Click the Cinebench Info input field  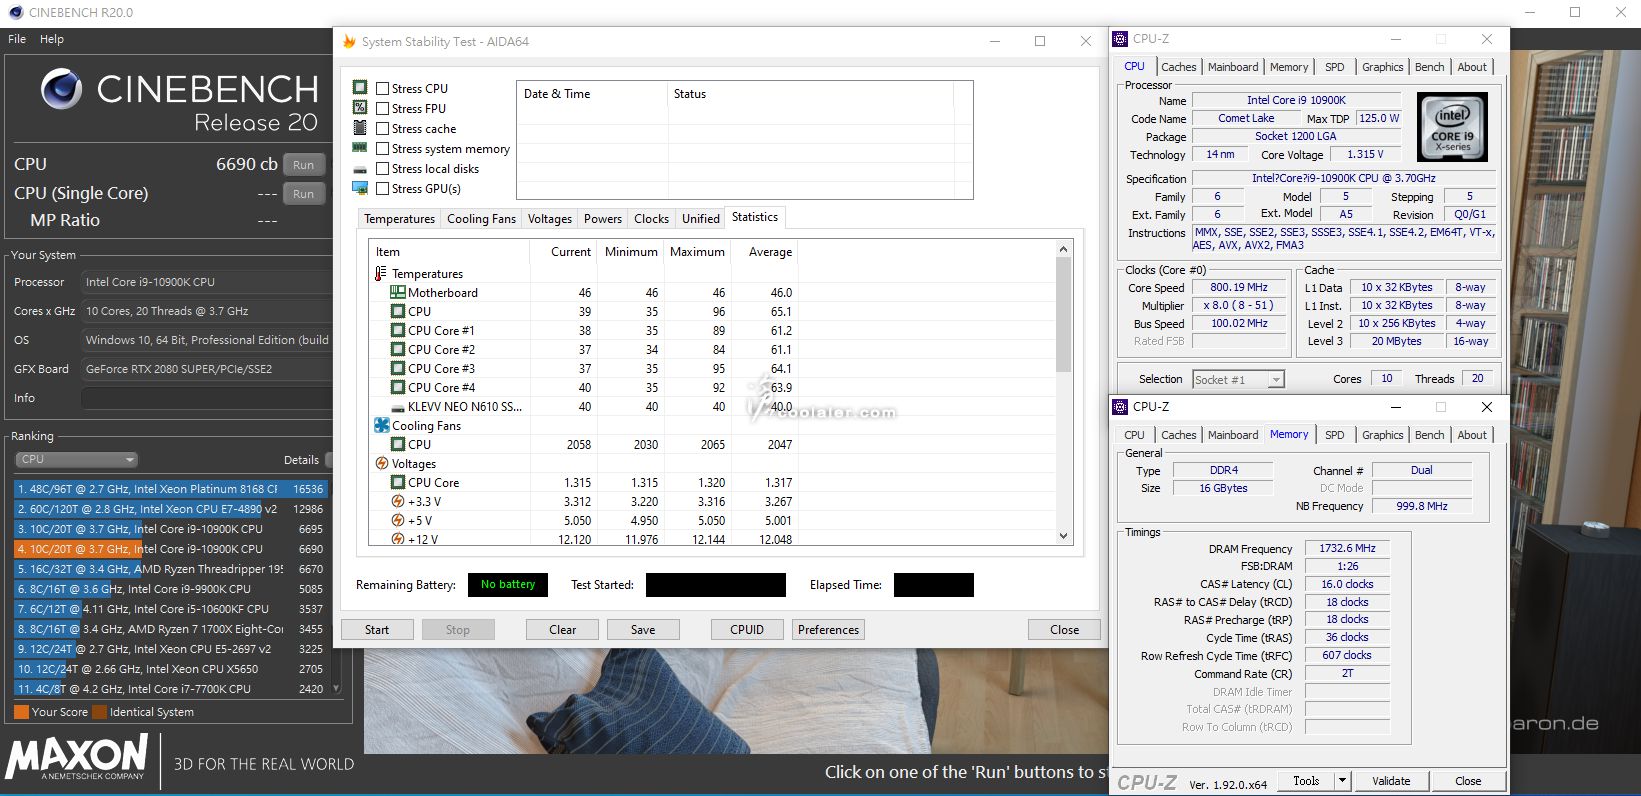pyautogui.click(x=205, y=398)
